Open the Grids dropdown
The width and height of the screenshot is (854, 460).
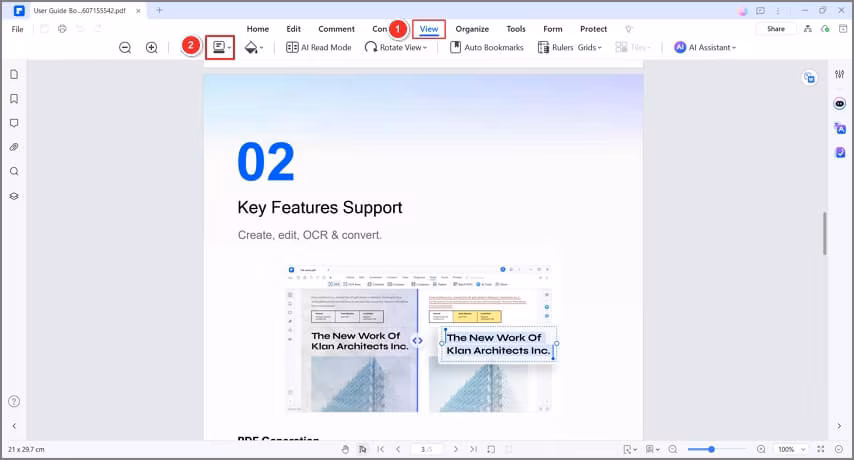pos(590,47)
